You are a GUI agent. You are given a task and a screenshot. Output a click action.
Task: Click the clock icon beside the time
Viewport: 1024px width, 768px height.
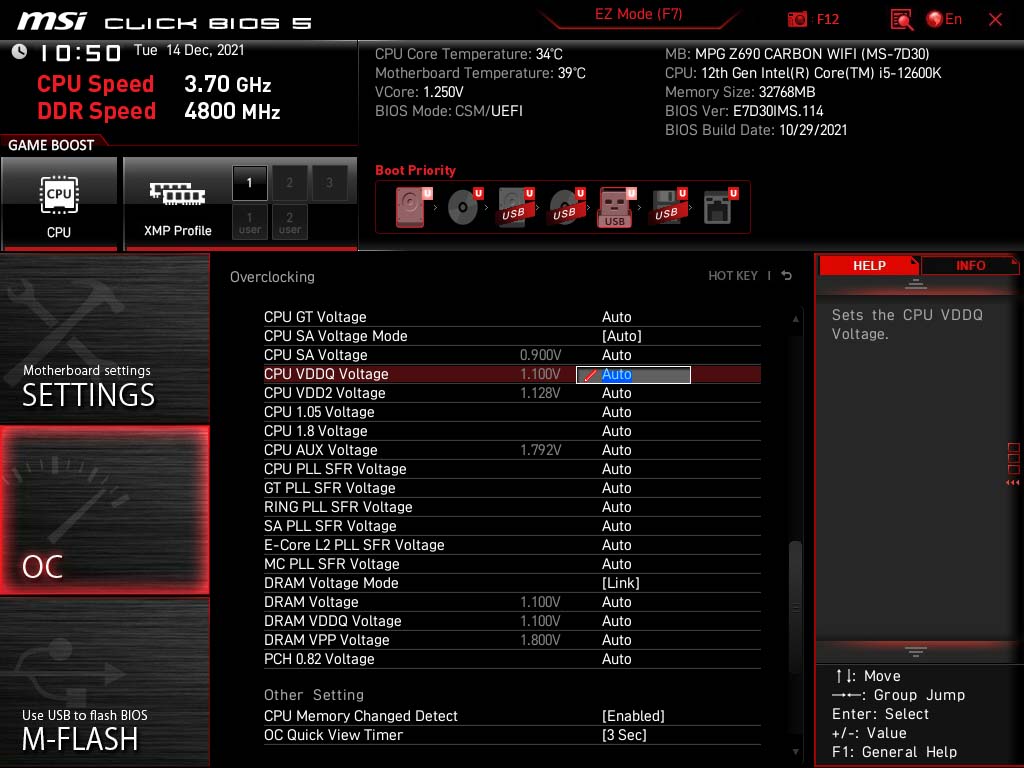click(x=19, y=51)
